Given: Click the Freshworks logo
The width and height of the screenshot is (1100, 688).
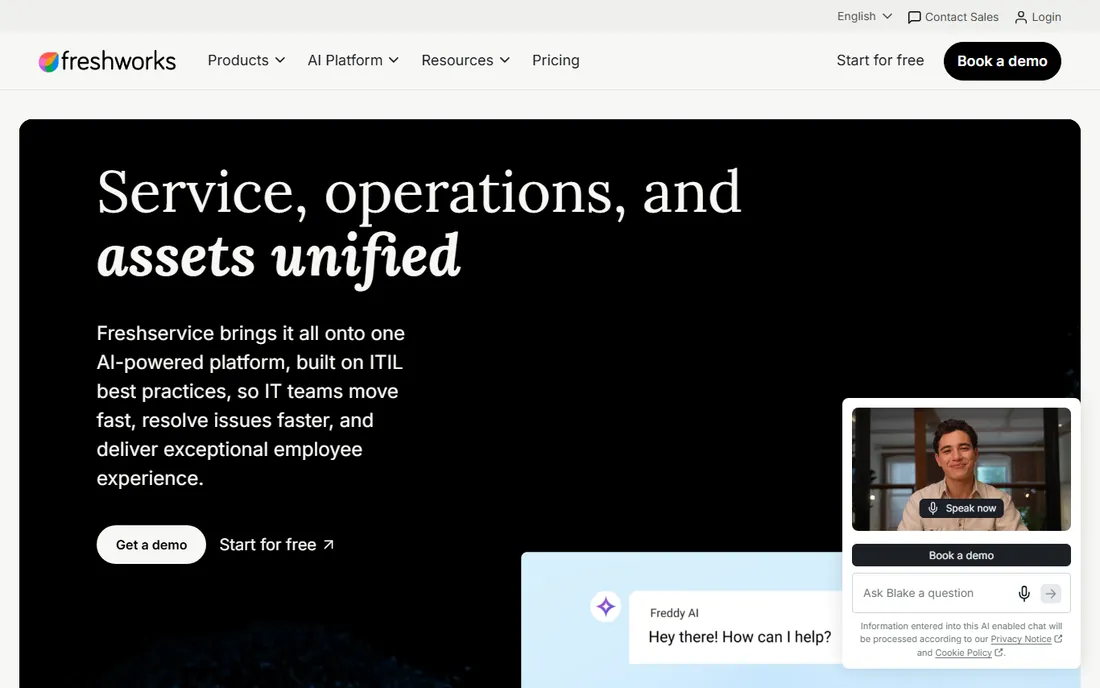Looking at the screenshot, I should (x=107, y=61).
